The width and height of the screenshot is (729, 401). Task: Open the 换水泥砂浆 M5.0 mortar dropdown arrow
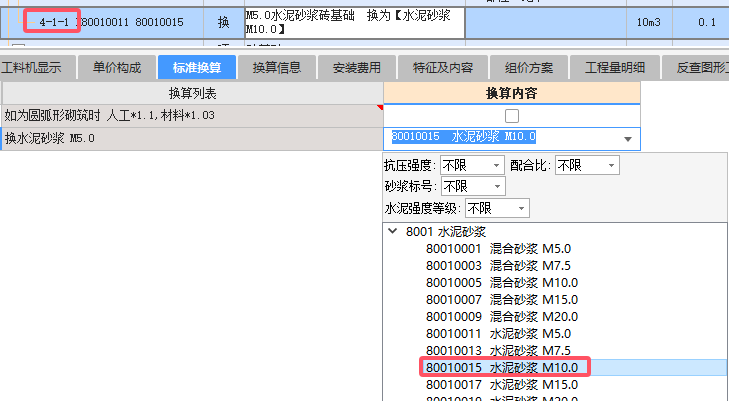pos(628,139)
